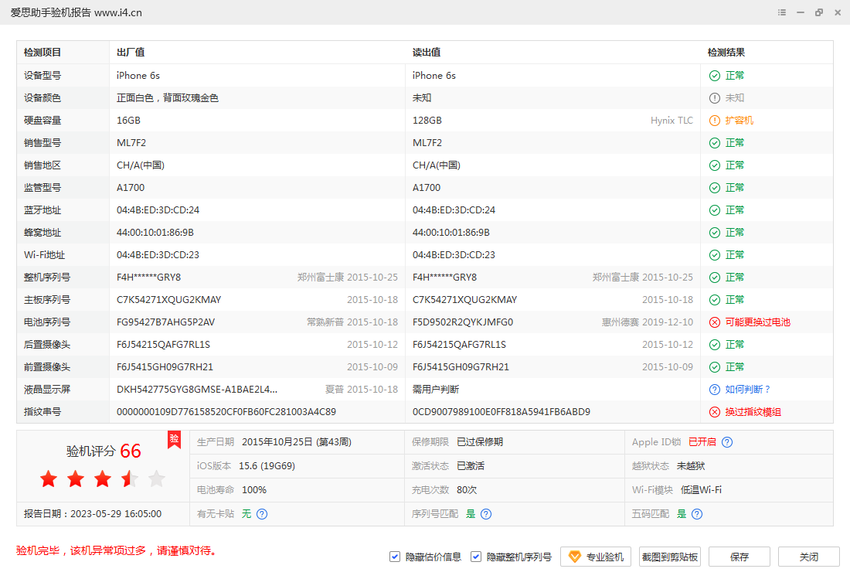Click the 低温Wi-Fi module value
Viewport: 850px width, 579px height.
coord(701,490)
